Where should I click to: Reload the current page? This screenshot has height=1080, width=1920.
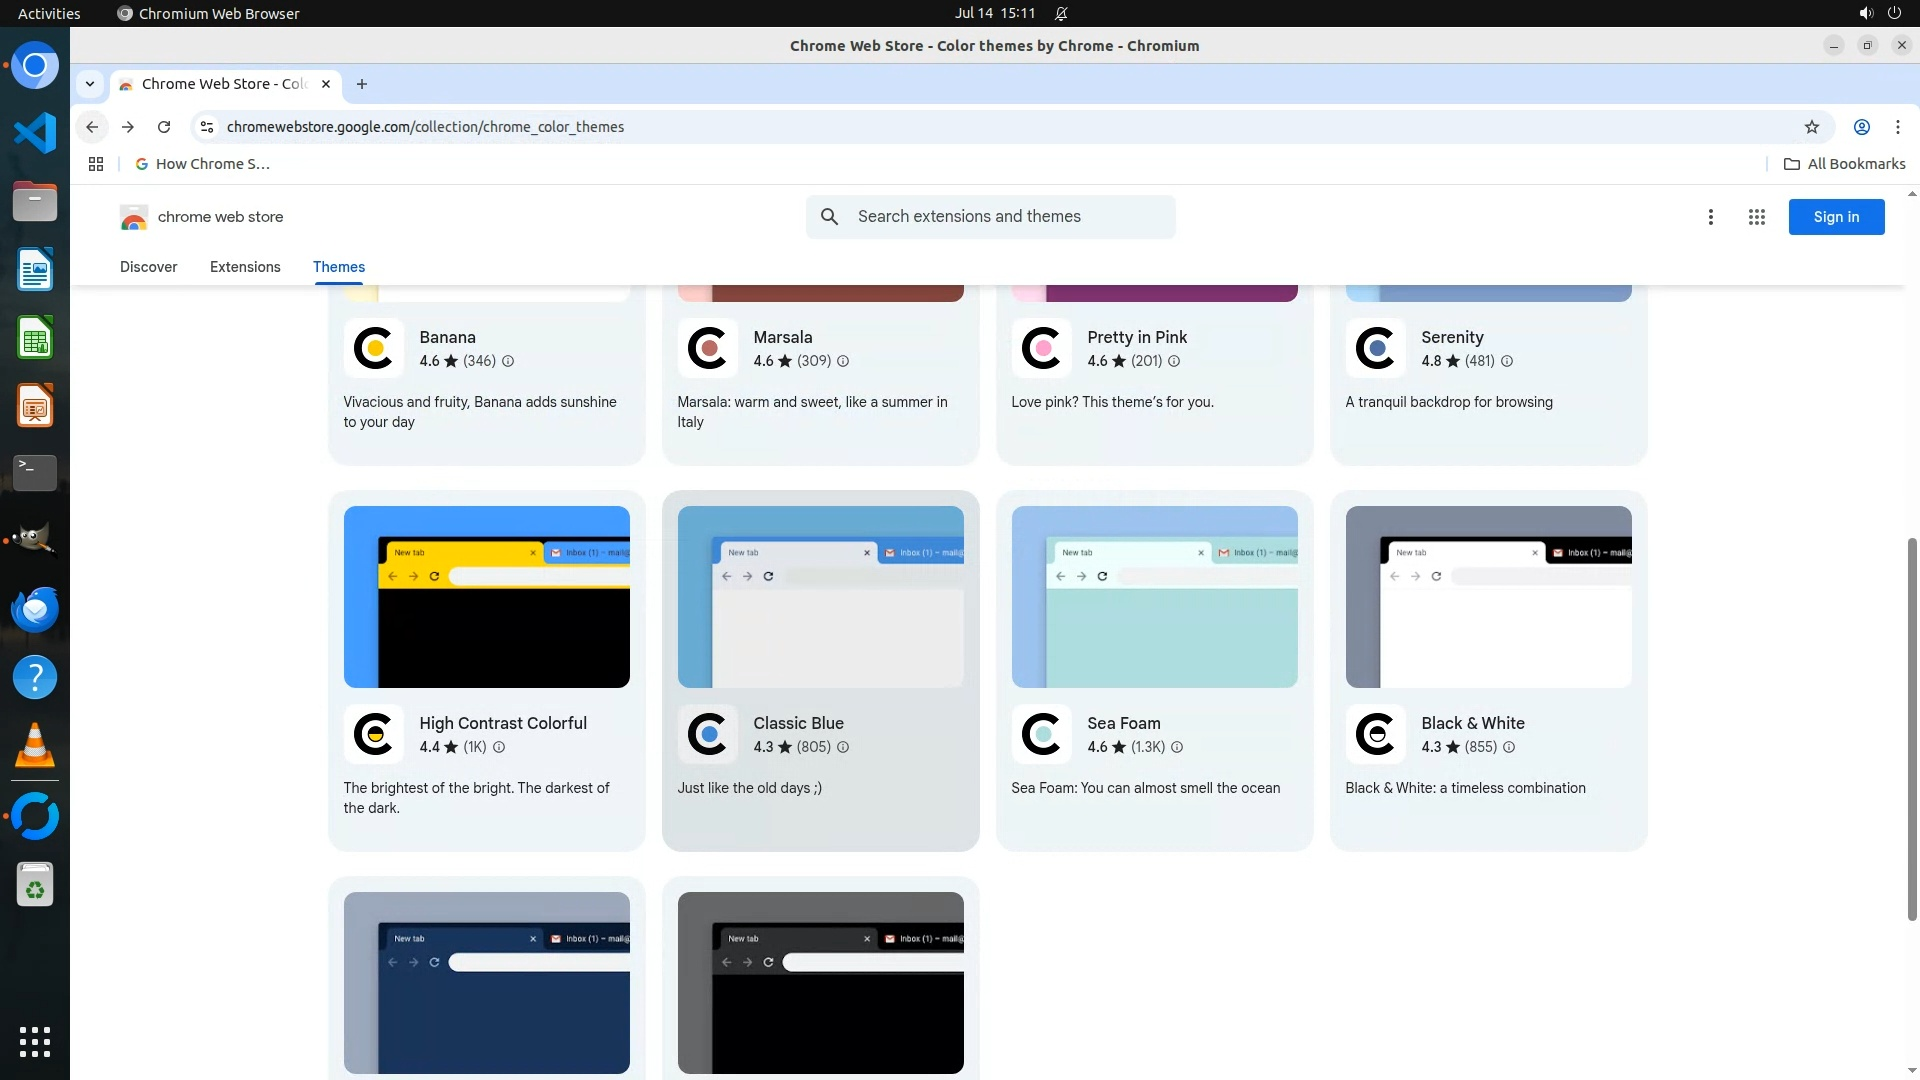(x=164, y=127)
